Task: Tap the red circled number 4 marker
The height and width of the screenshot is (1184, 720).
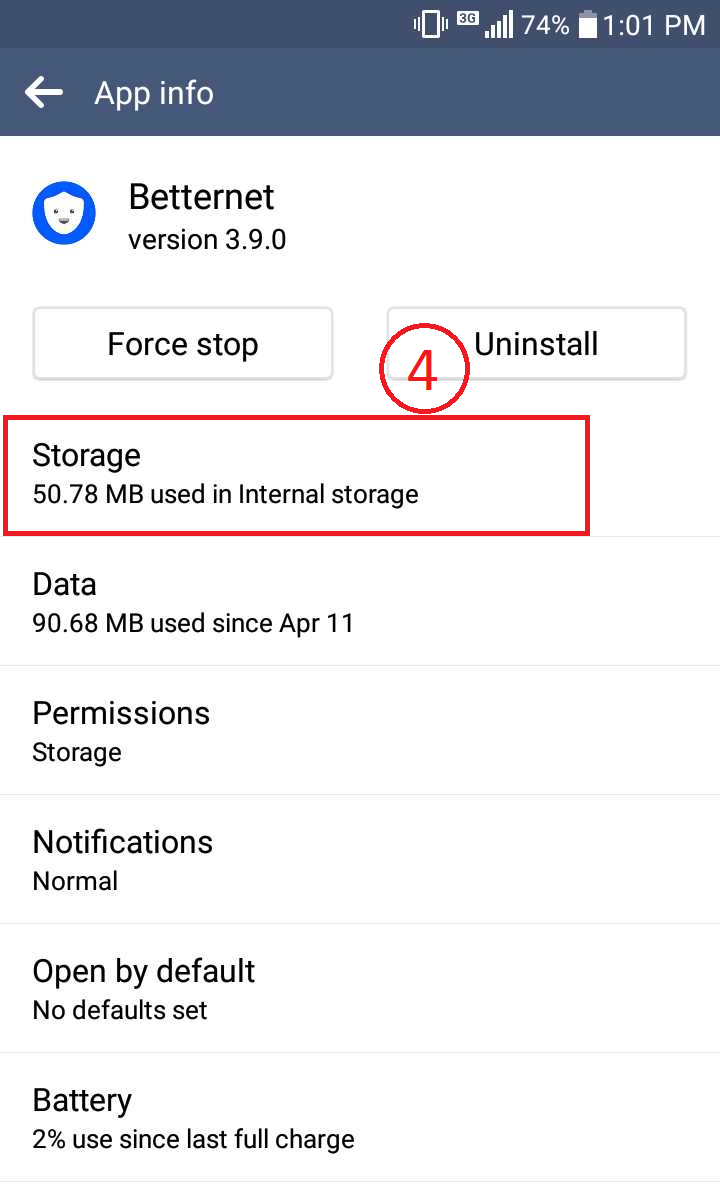Action: point(424,368)
